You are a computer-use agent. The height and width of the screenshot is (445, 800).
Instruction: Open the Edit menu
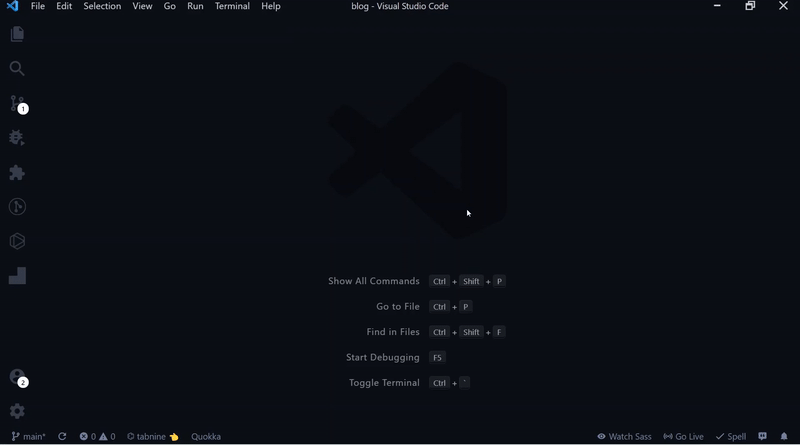coord(64,6)
